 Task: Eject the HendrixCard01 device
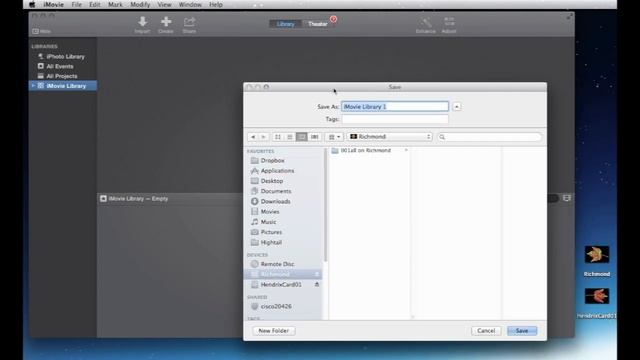click(317, 284)
